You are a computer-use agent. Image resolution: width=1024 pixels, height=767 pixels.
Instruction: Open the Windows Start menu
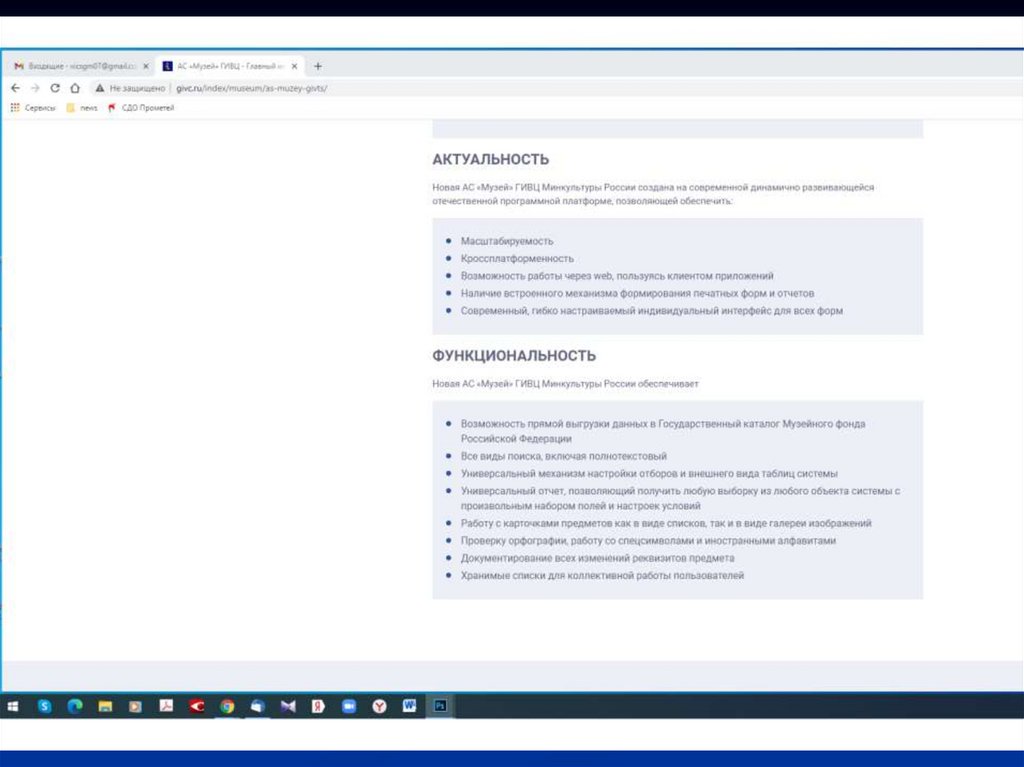(x=12, y=706)
